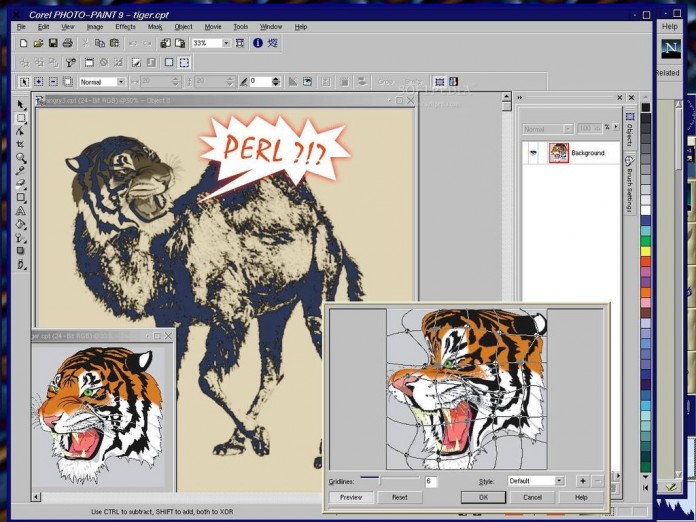Click the OK button in dialog
The height and width of the screenshot is (522, 696).
pos(483,497)
